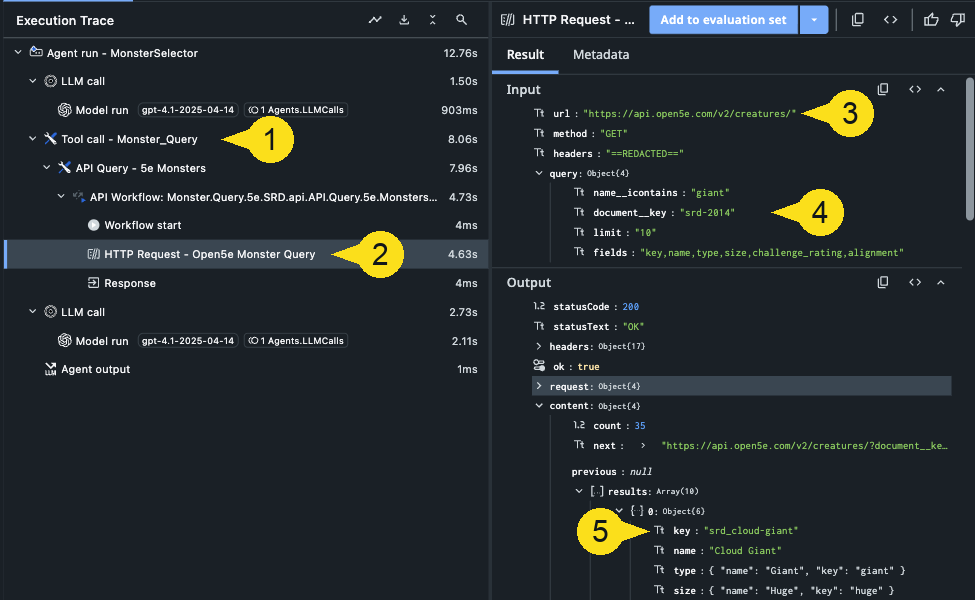Download the execution trace
The width and height of the screenshot is (975, 600).
tap(404, 20)
